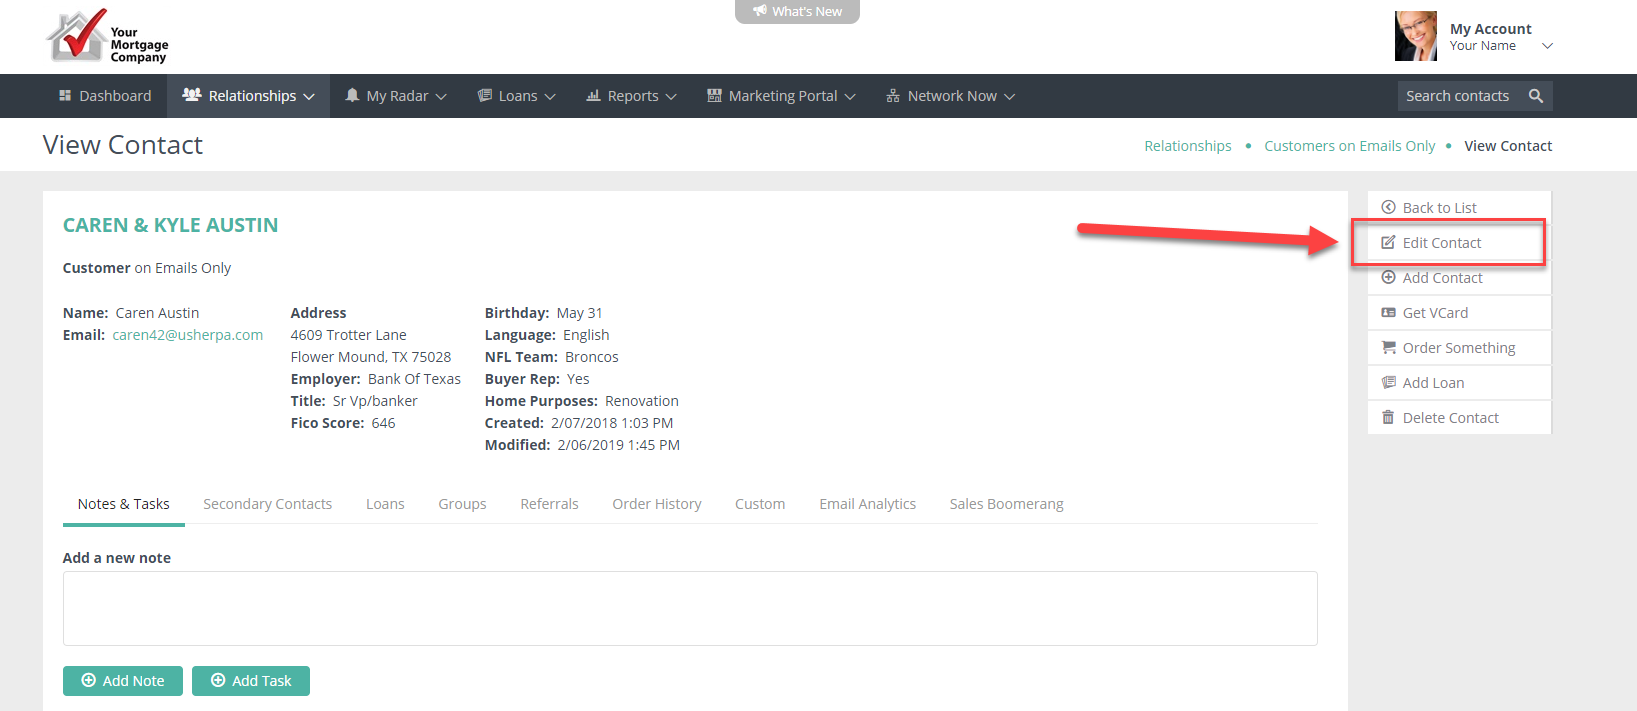
Task: Switch to the Secondary Contacts tab
Action: pyautogui.click(x=267, y=504)
